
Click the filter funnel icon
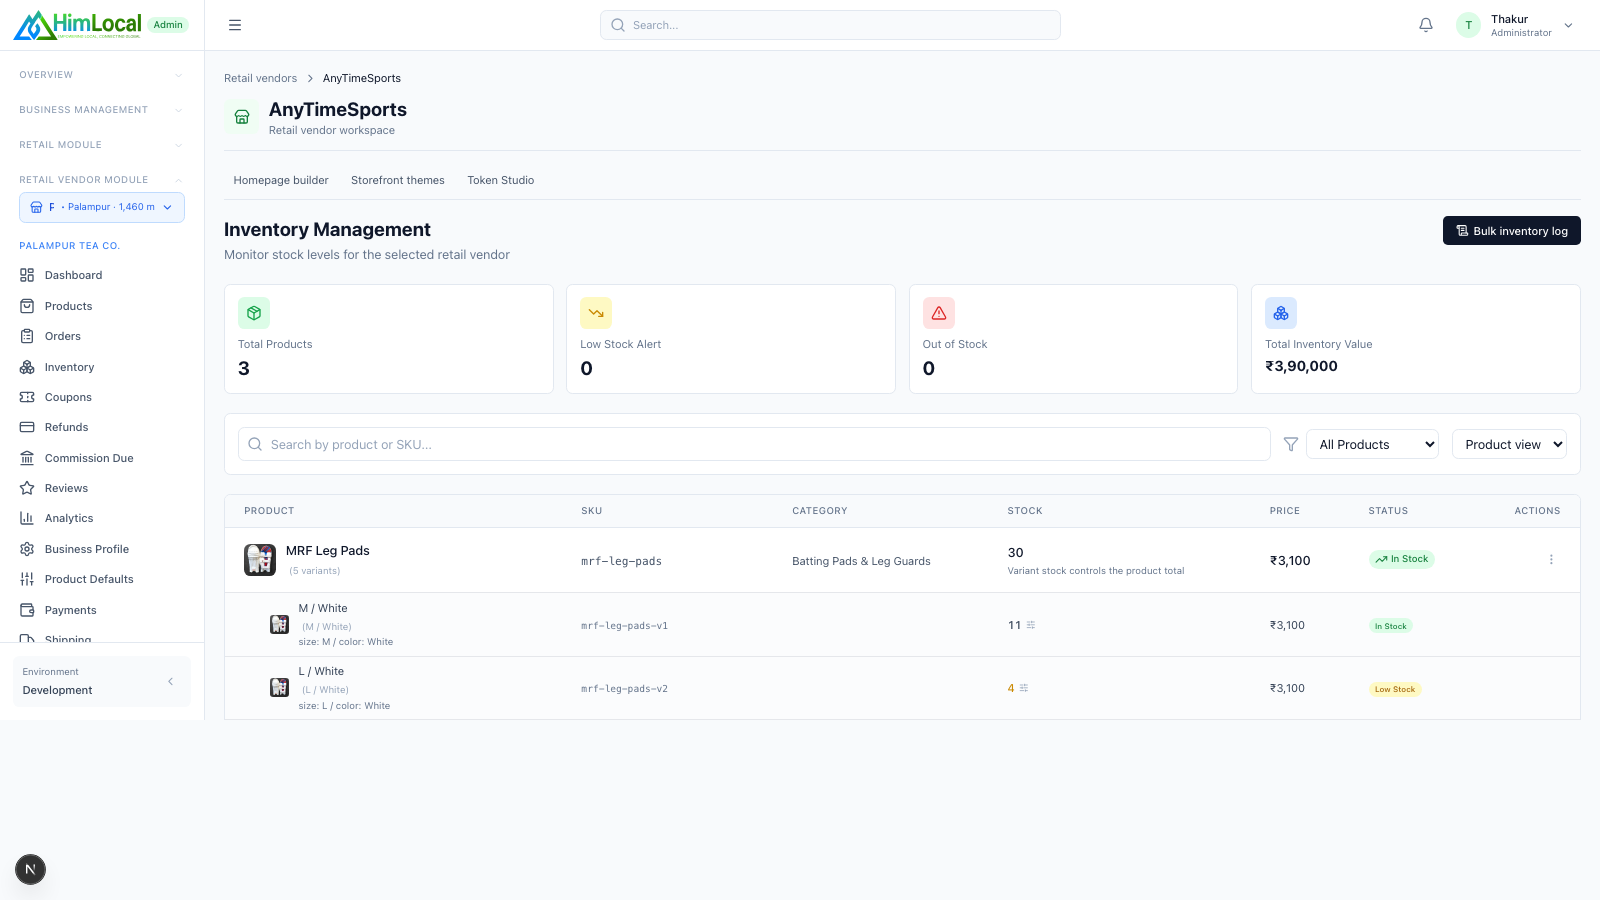point(1291,444)
